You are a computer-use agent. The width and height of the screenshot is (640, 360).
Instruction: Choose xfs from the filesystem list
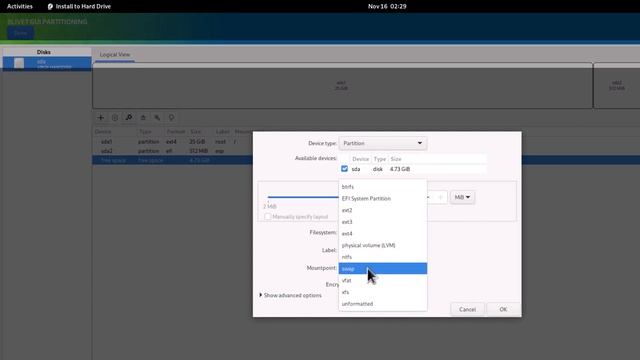pyautogui.click(x=383, y=292)
